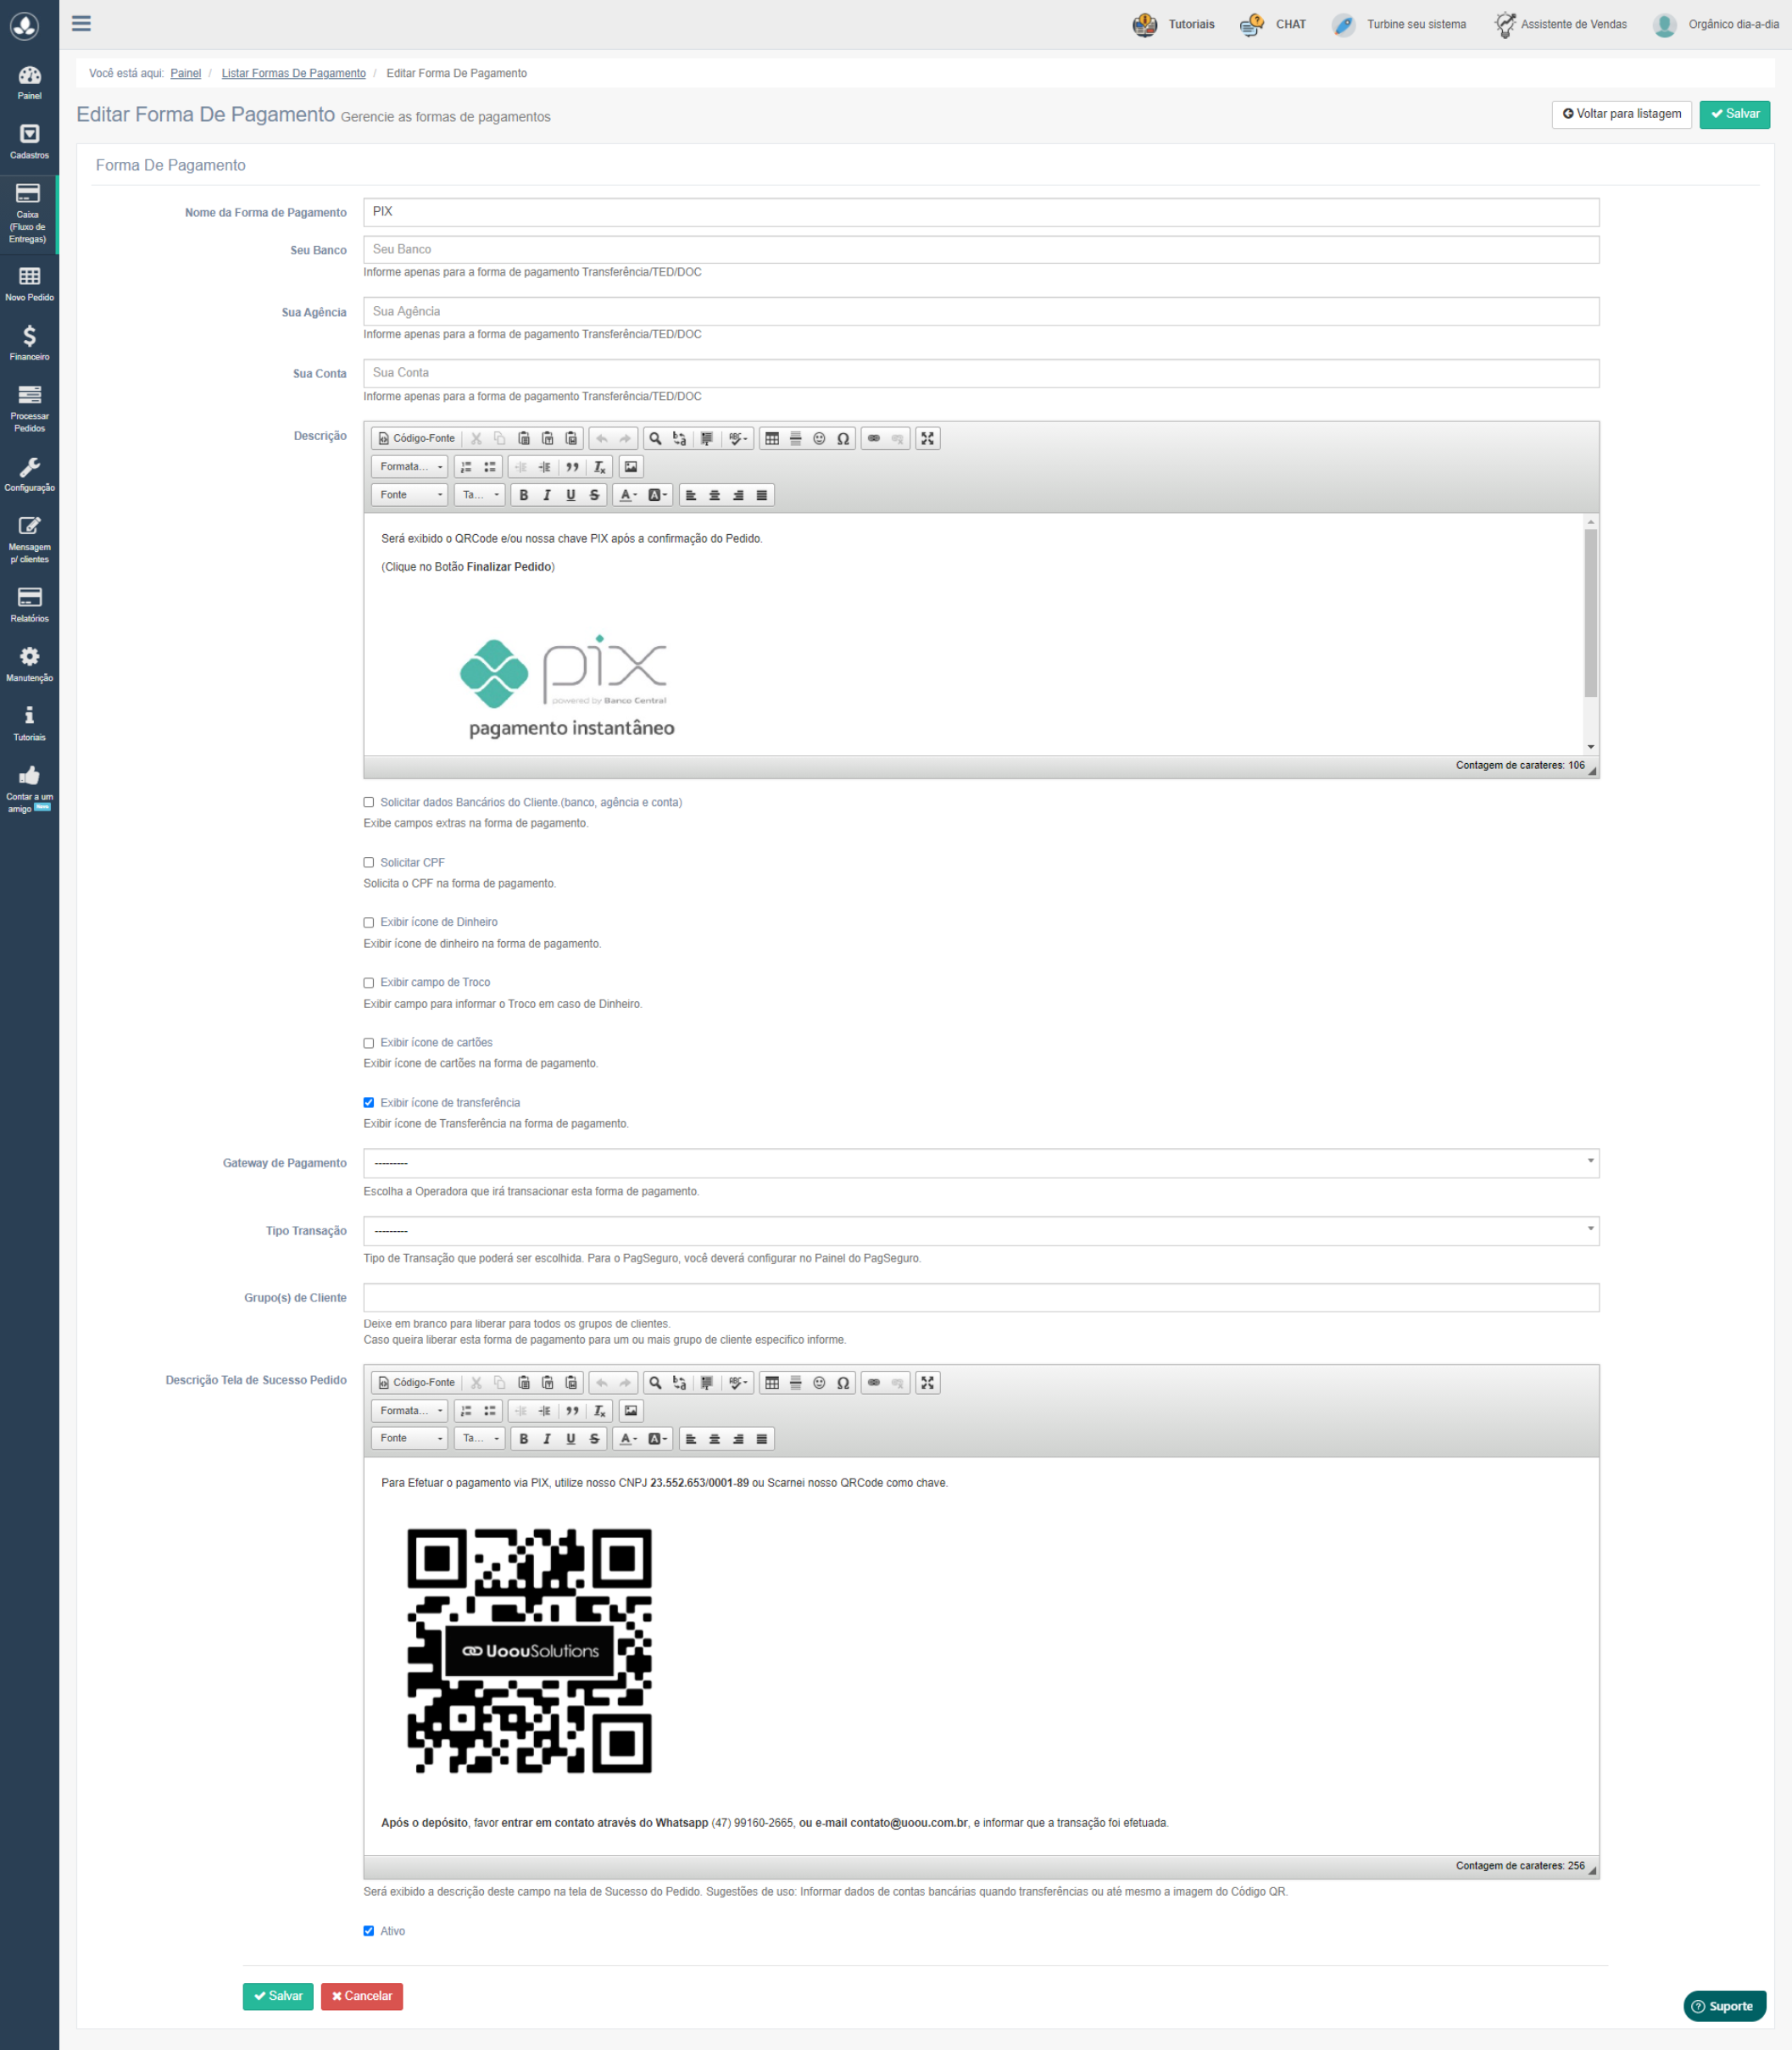This screenshot has height=2050, width=1792.
Task: Open the hamburger menu icon
Action: (x=81, y=24)
